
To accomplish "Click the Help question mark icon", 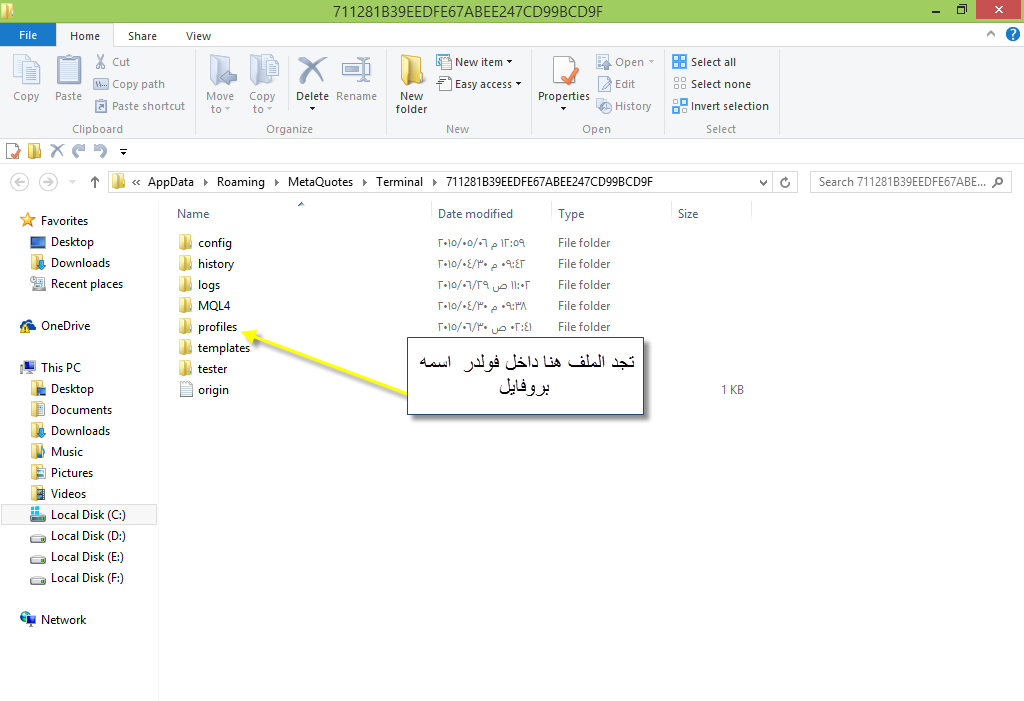I will (x=1012, y=36).
